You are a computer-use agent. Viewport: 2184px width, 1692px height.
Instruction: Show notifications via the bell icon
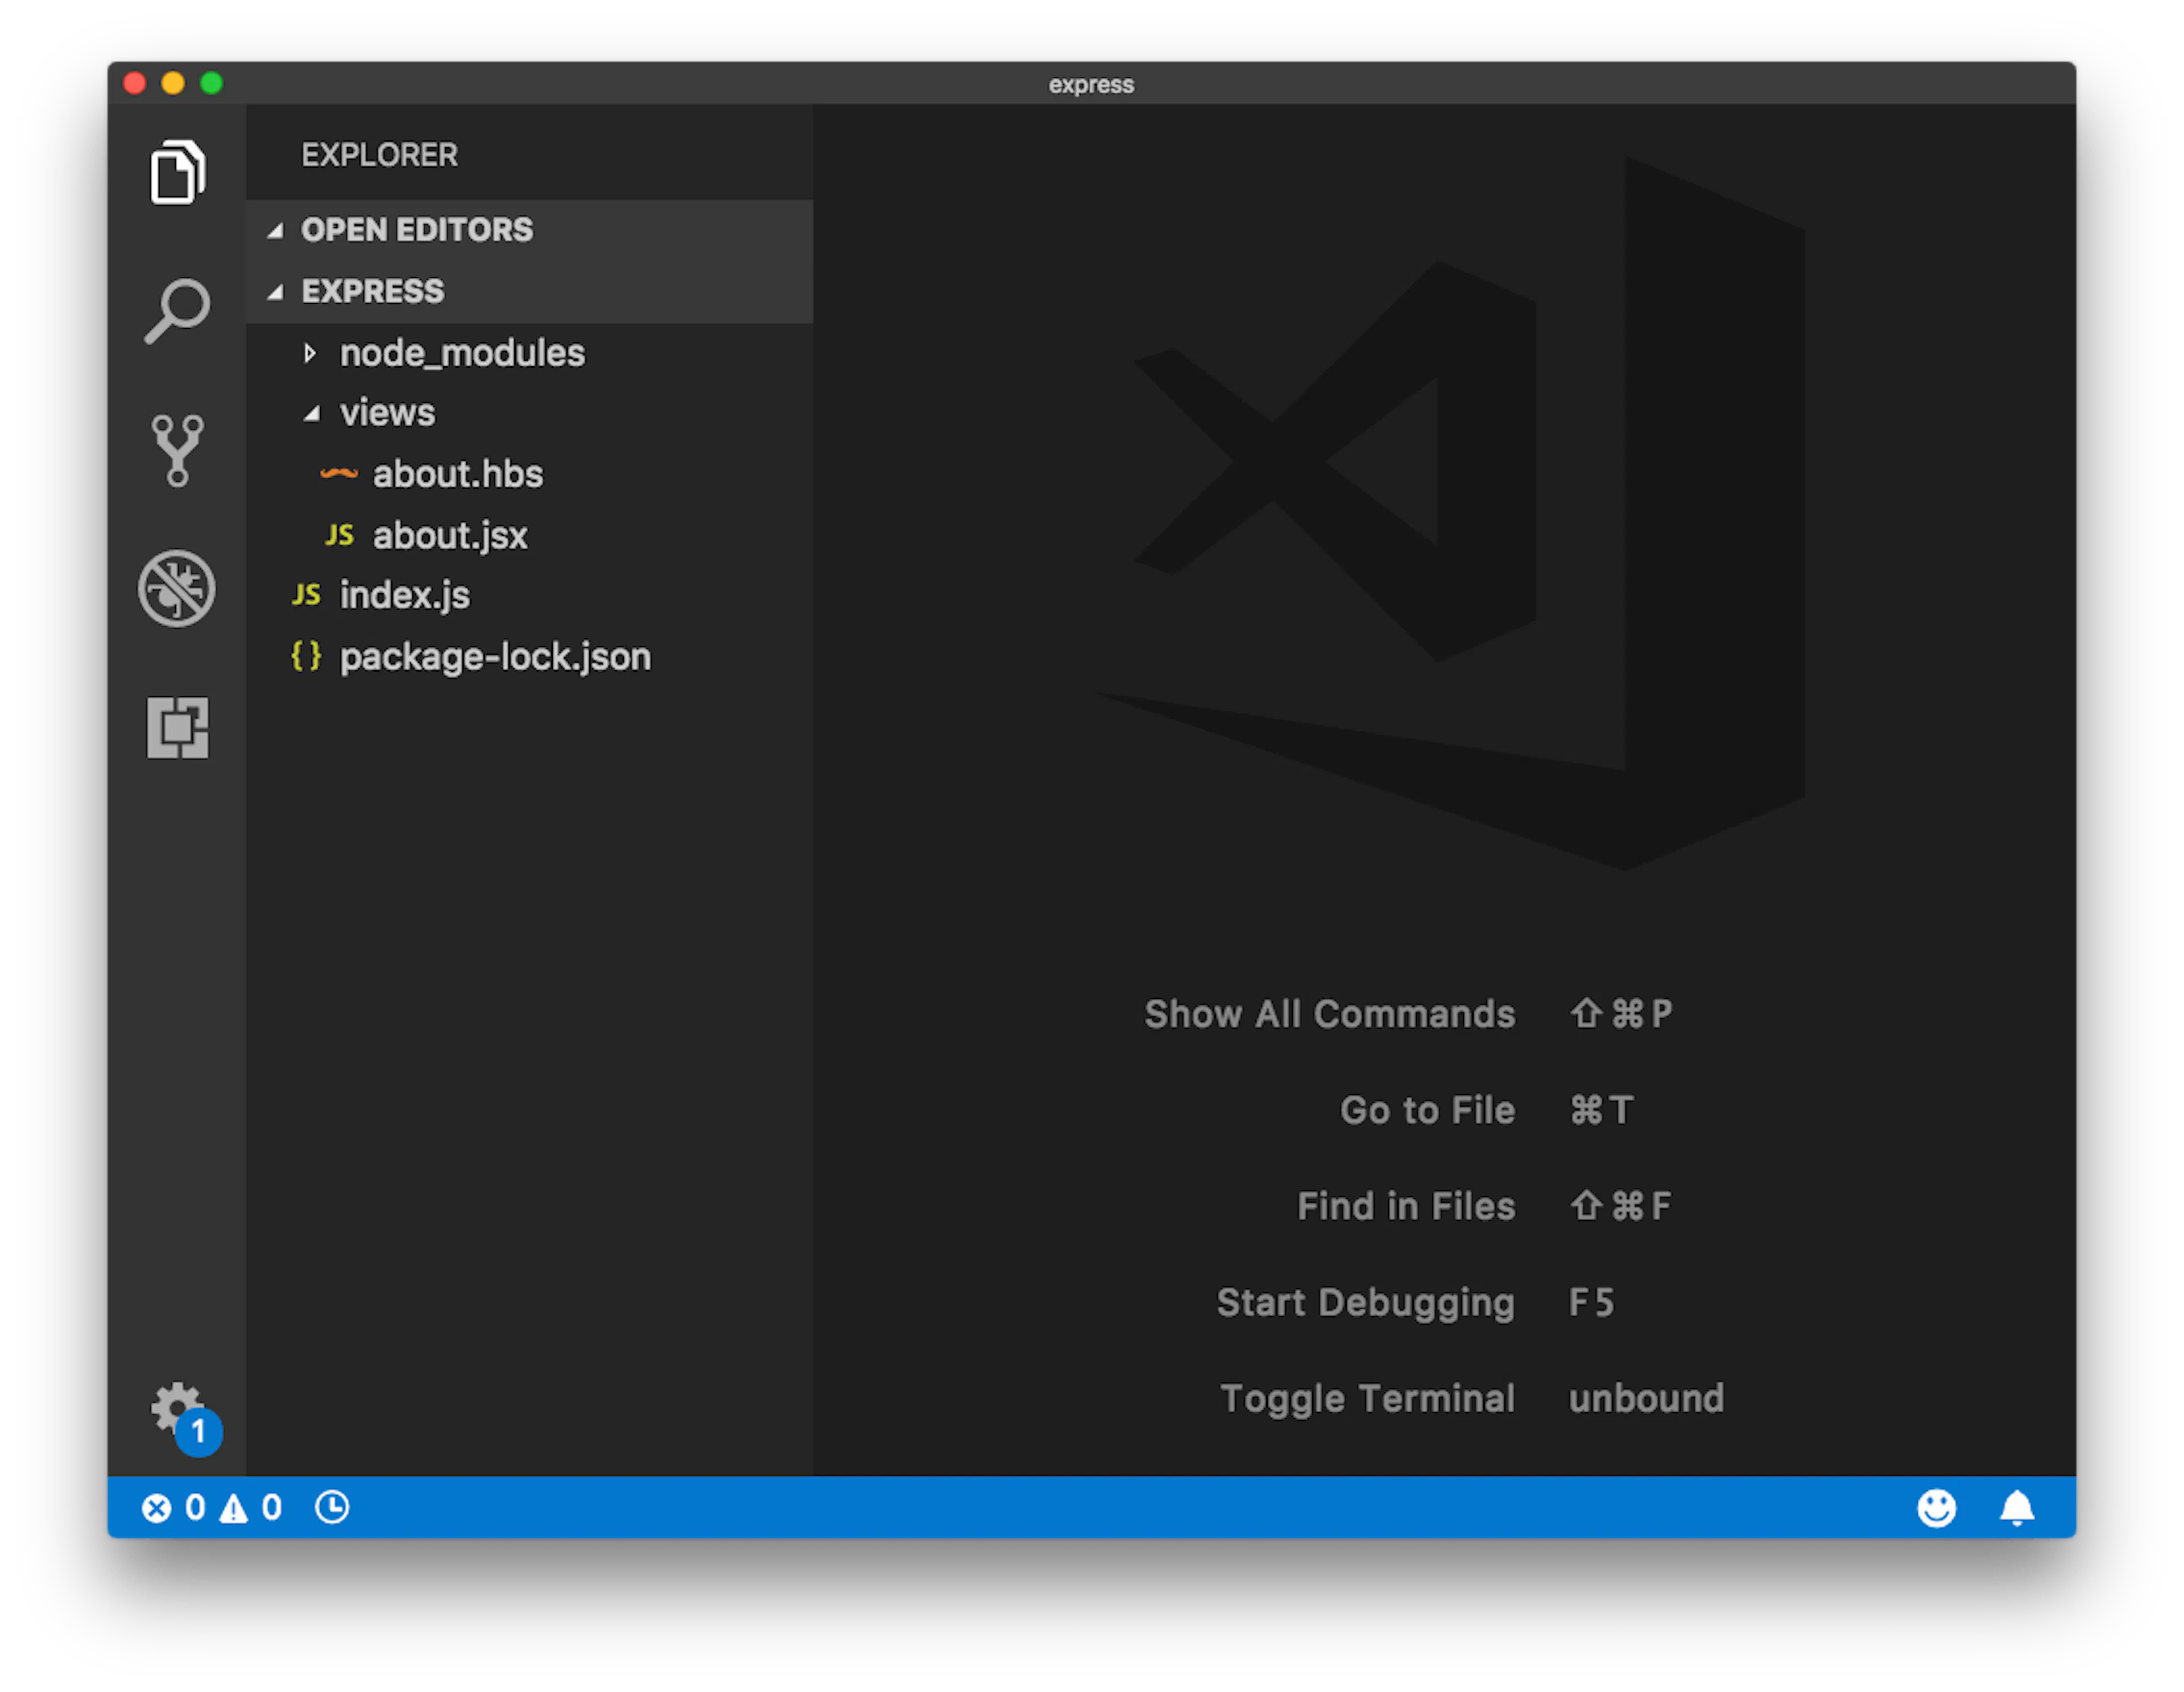[x=2017, y=1507]
